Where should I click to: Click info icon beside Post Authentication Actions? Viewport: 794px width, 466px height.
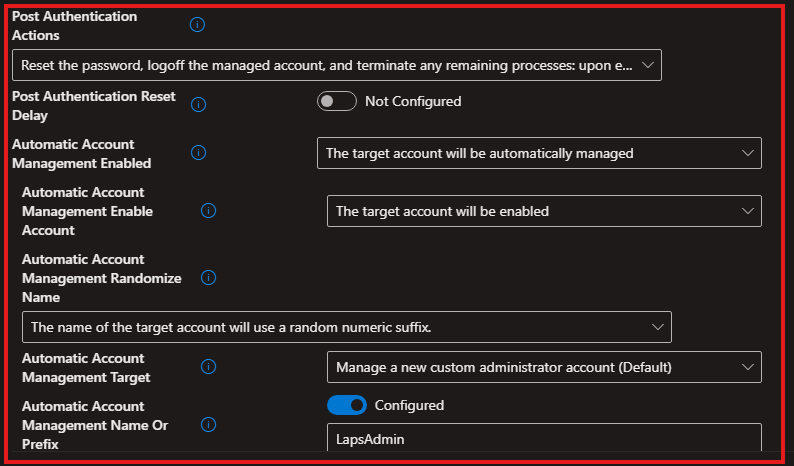click(198, 25)
